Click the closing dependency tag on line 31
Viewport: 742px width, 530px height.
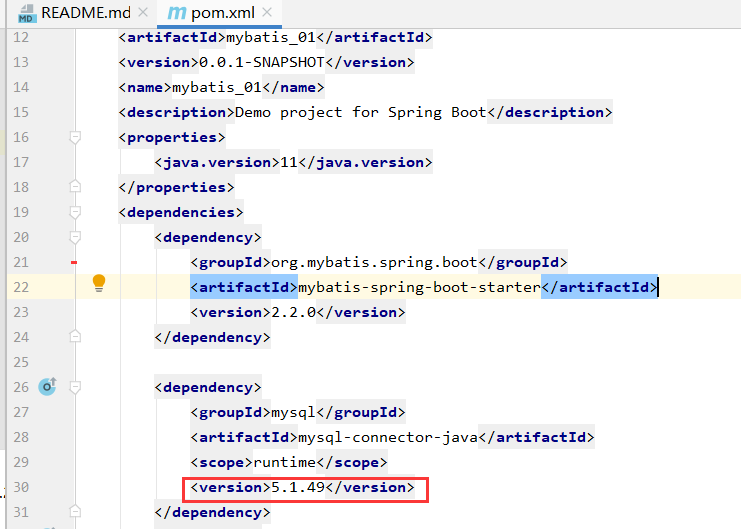[x=212, y=512]
